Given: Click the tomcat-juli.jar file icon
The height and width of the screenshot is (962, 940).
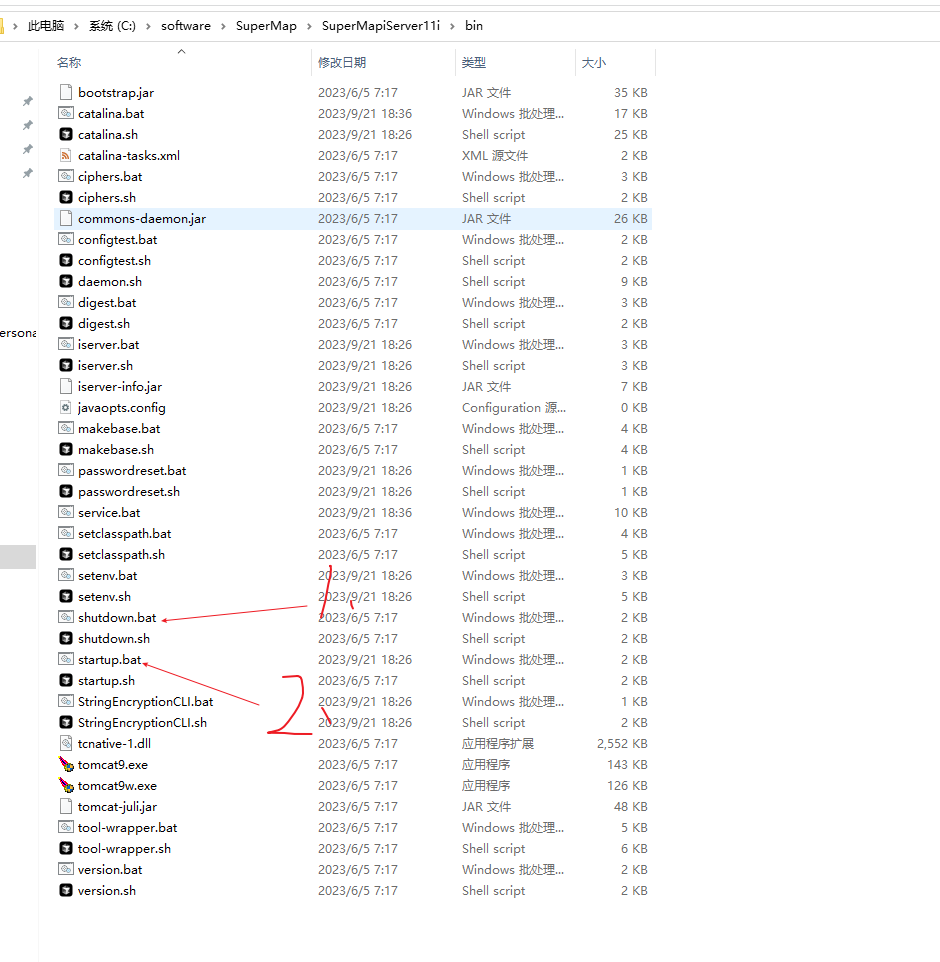Looking at the screenshot, I should coord(66,807).
